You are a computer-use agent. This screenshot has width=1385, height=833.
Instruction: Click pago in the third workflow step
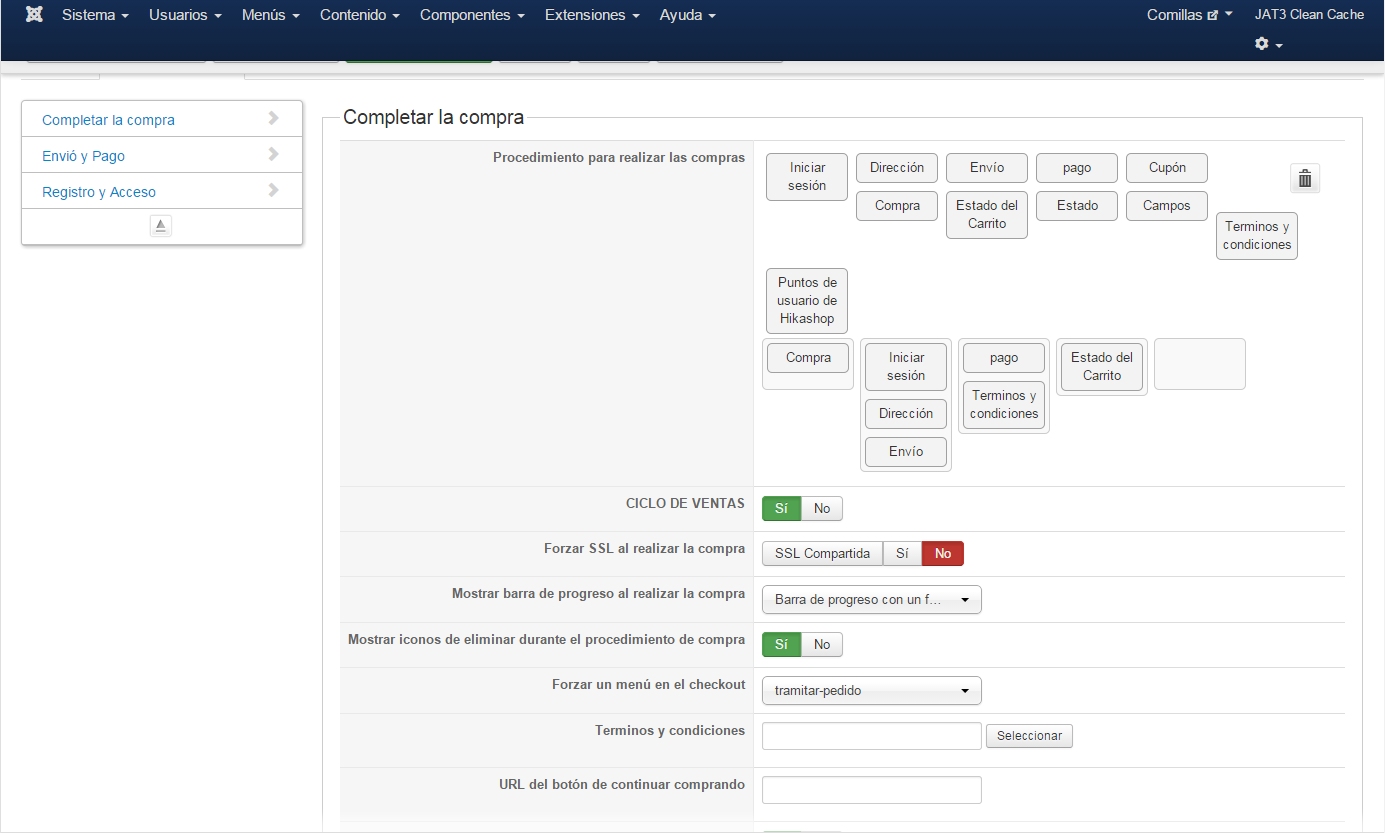pyautogui.click(x=1004, y=357)
